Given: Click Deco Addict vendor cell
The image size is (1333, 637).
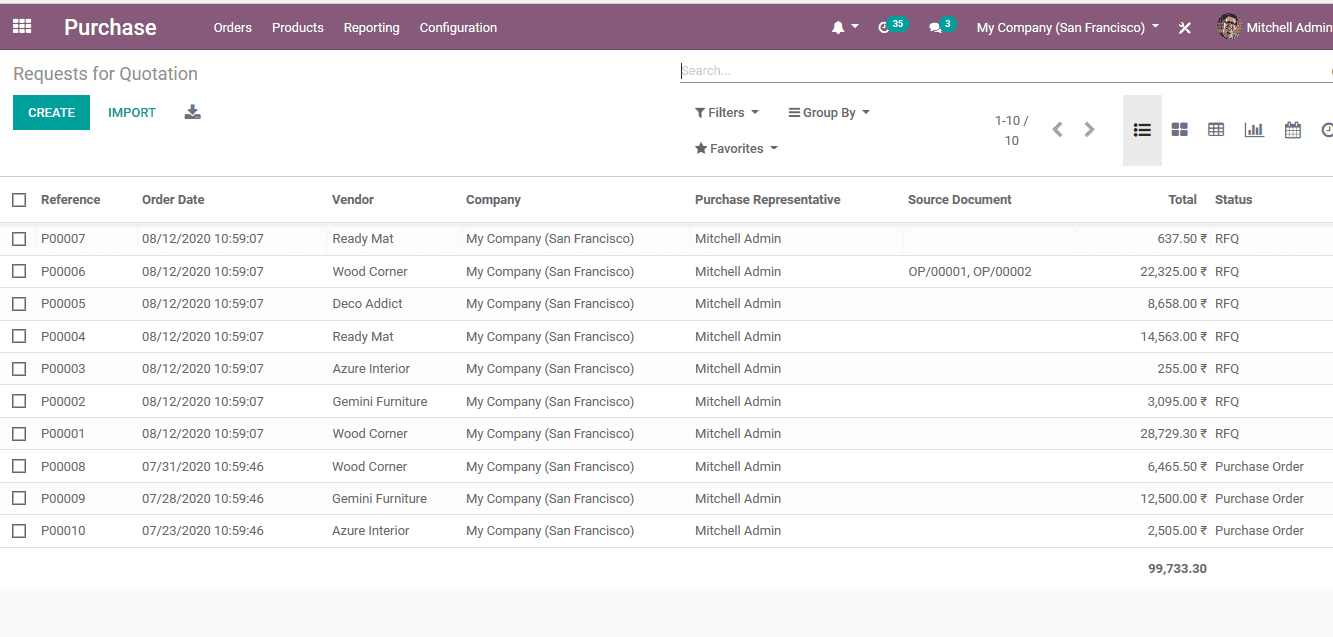Looking at the screenshot, I should point(367,304).
